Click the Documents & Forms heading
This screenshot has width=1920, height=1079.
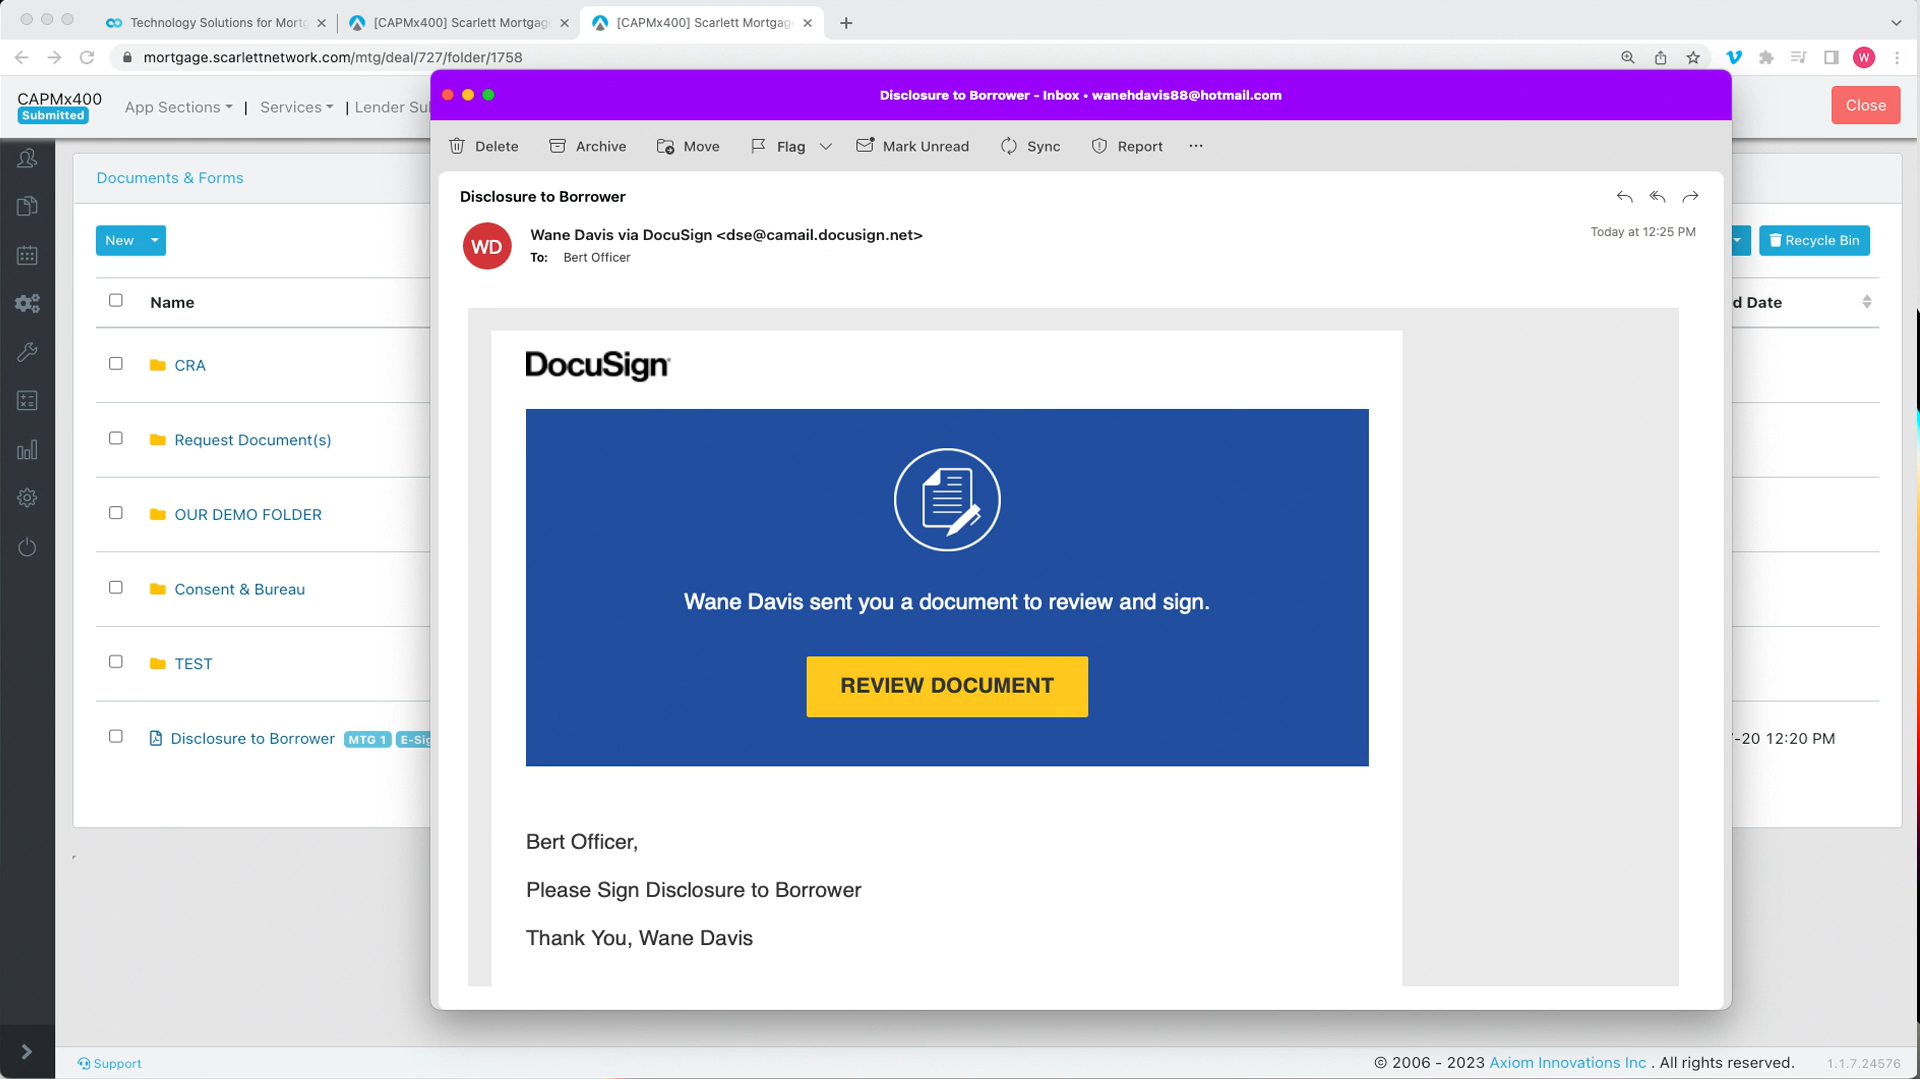(170, 178)
